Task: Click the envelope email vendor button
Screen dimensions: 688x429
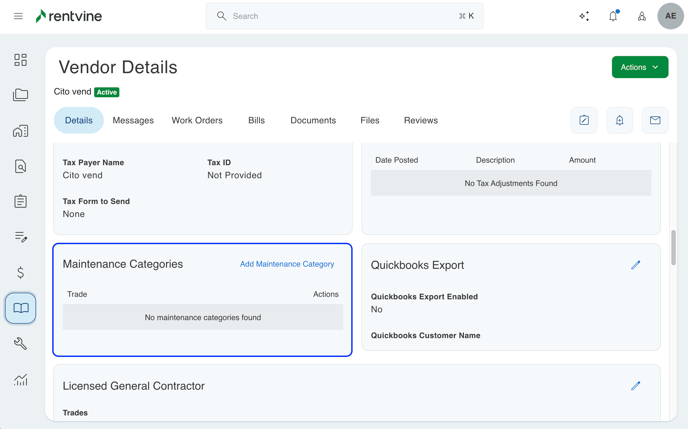Action: 655,120
